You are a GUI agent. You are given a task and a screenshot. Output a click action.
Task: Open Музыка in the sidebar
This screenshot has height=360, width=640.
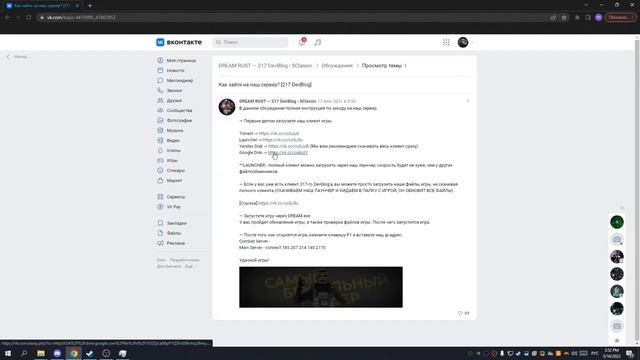[175, 130]
